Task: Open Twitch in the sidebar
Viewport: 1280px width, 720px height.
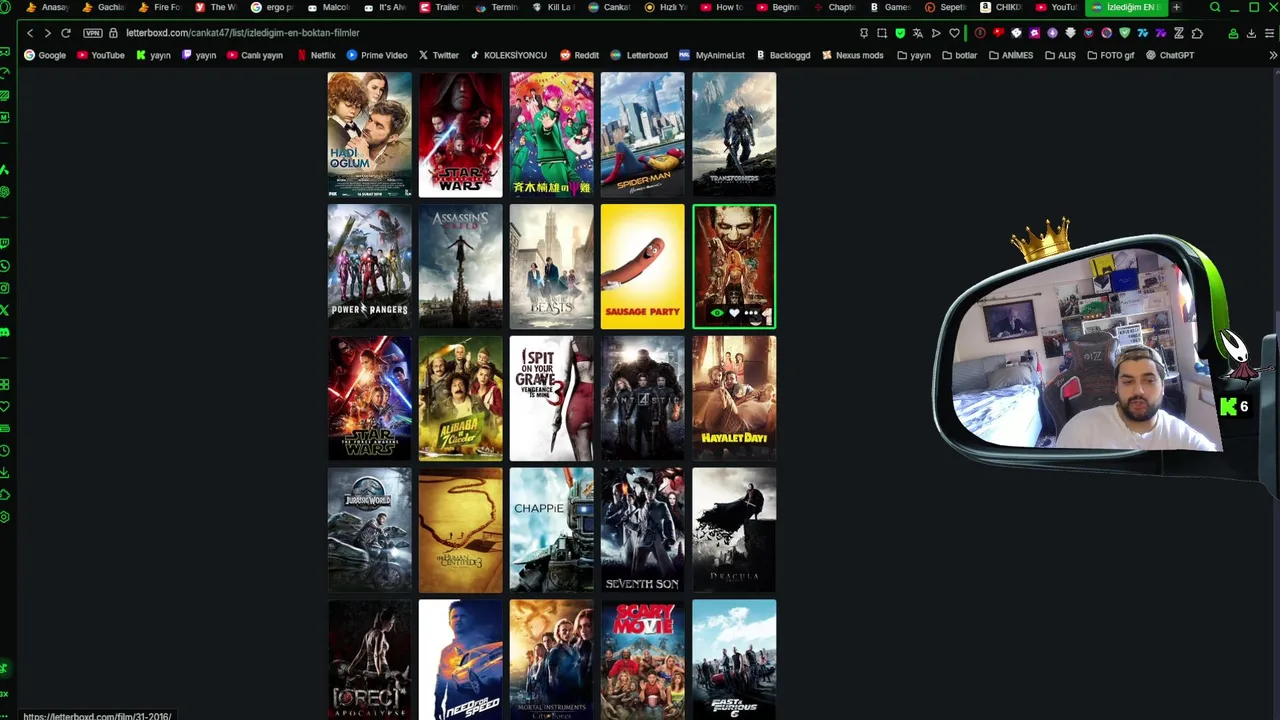Action: click(x=5, y=243)
